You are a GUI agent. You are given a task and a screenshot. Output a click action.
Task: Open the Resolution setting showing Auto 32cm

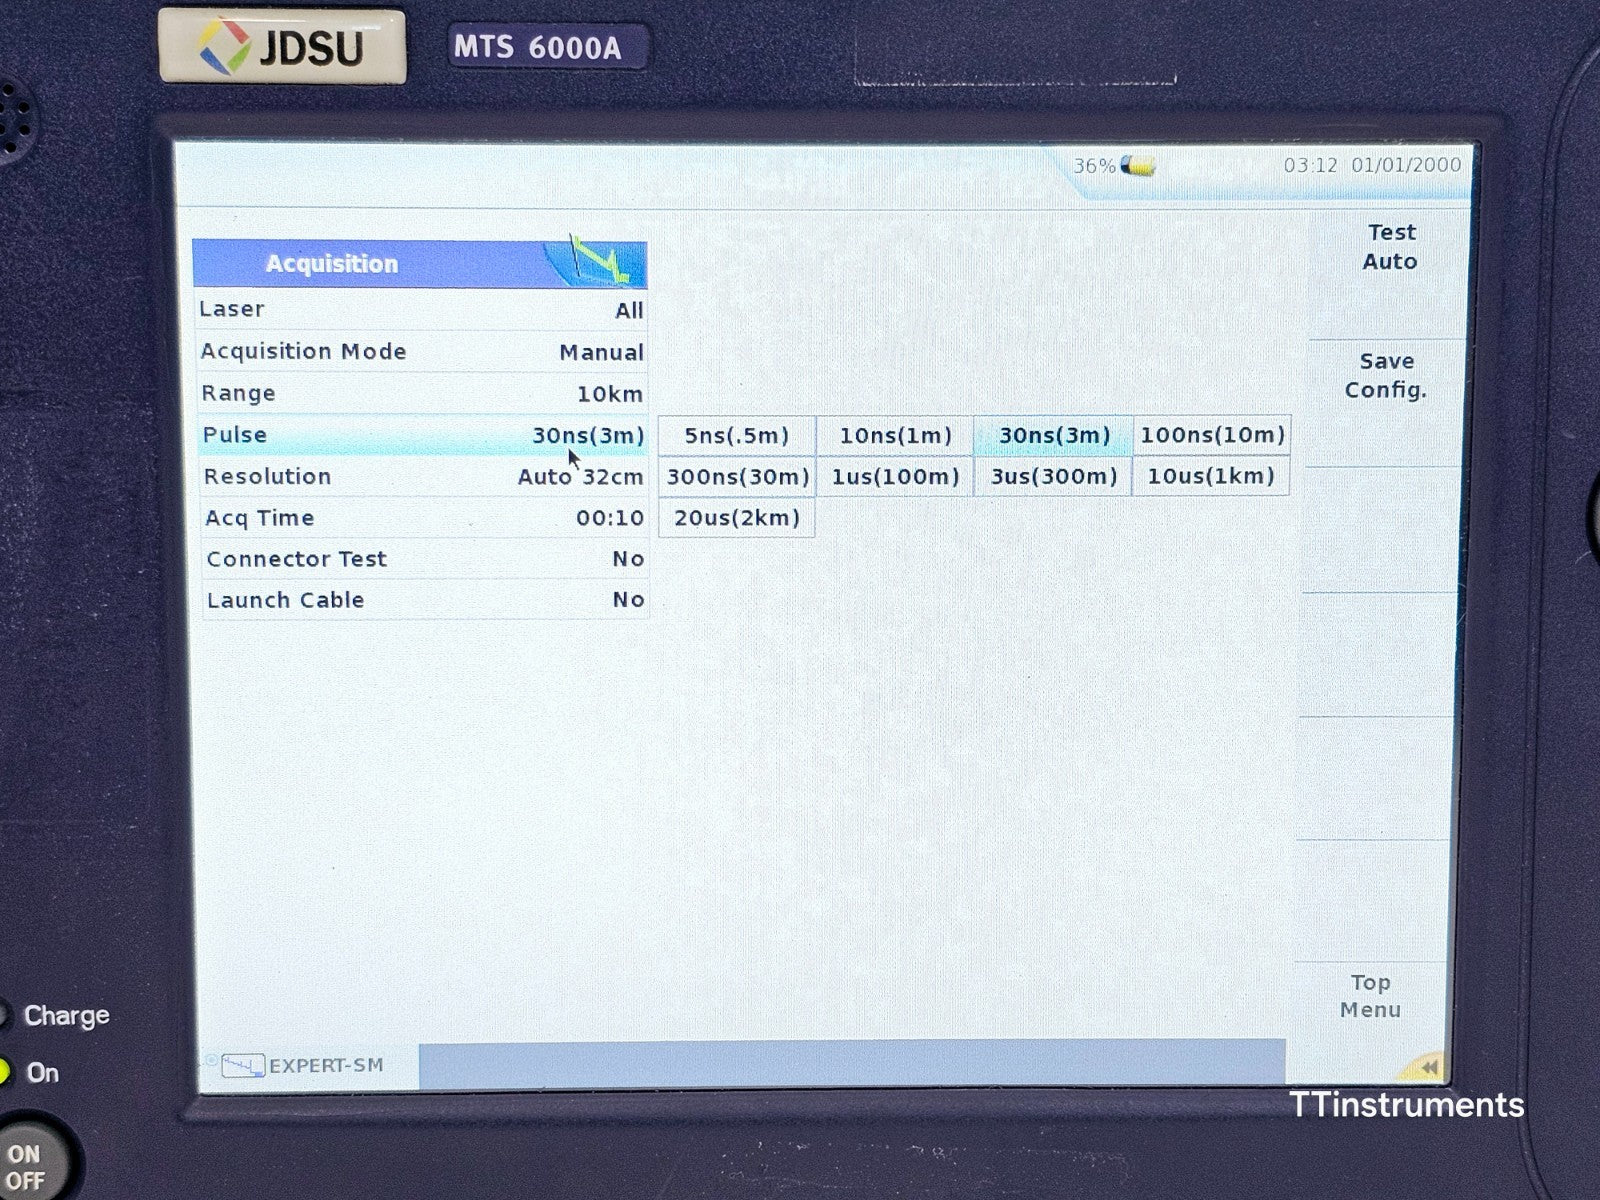coord(425,476)
